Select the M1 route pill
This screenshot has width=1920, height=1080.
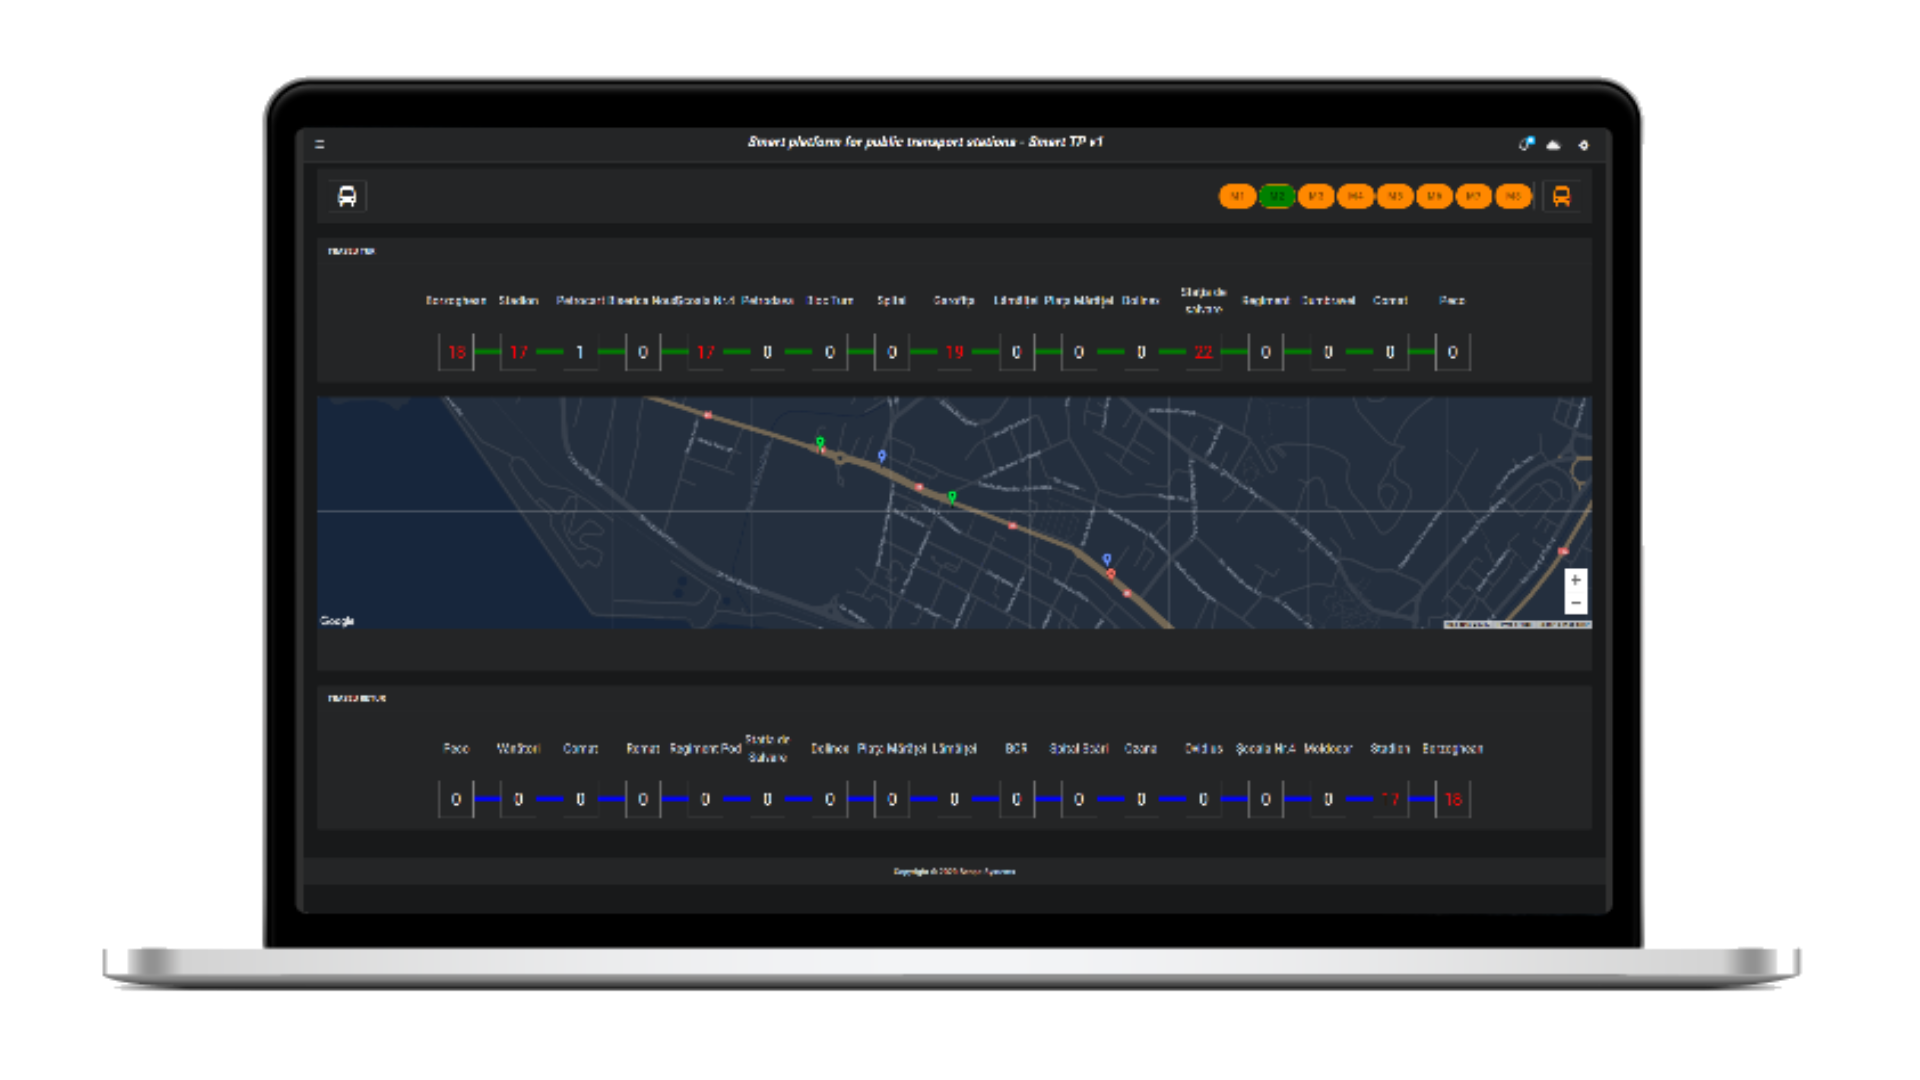[1237, 196]
